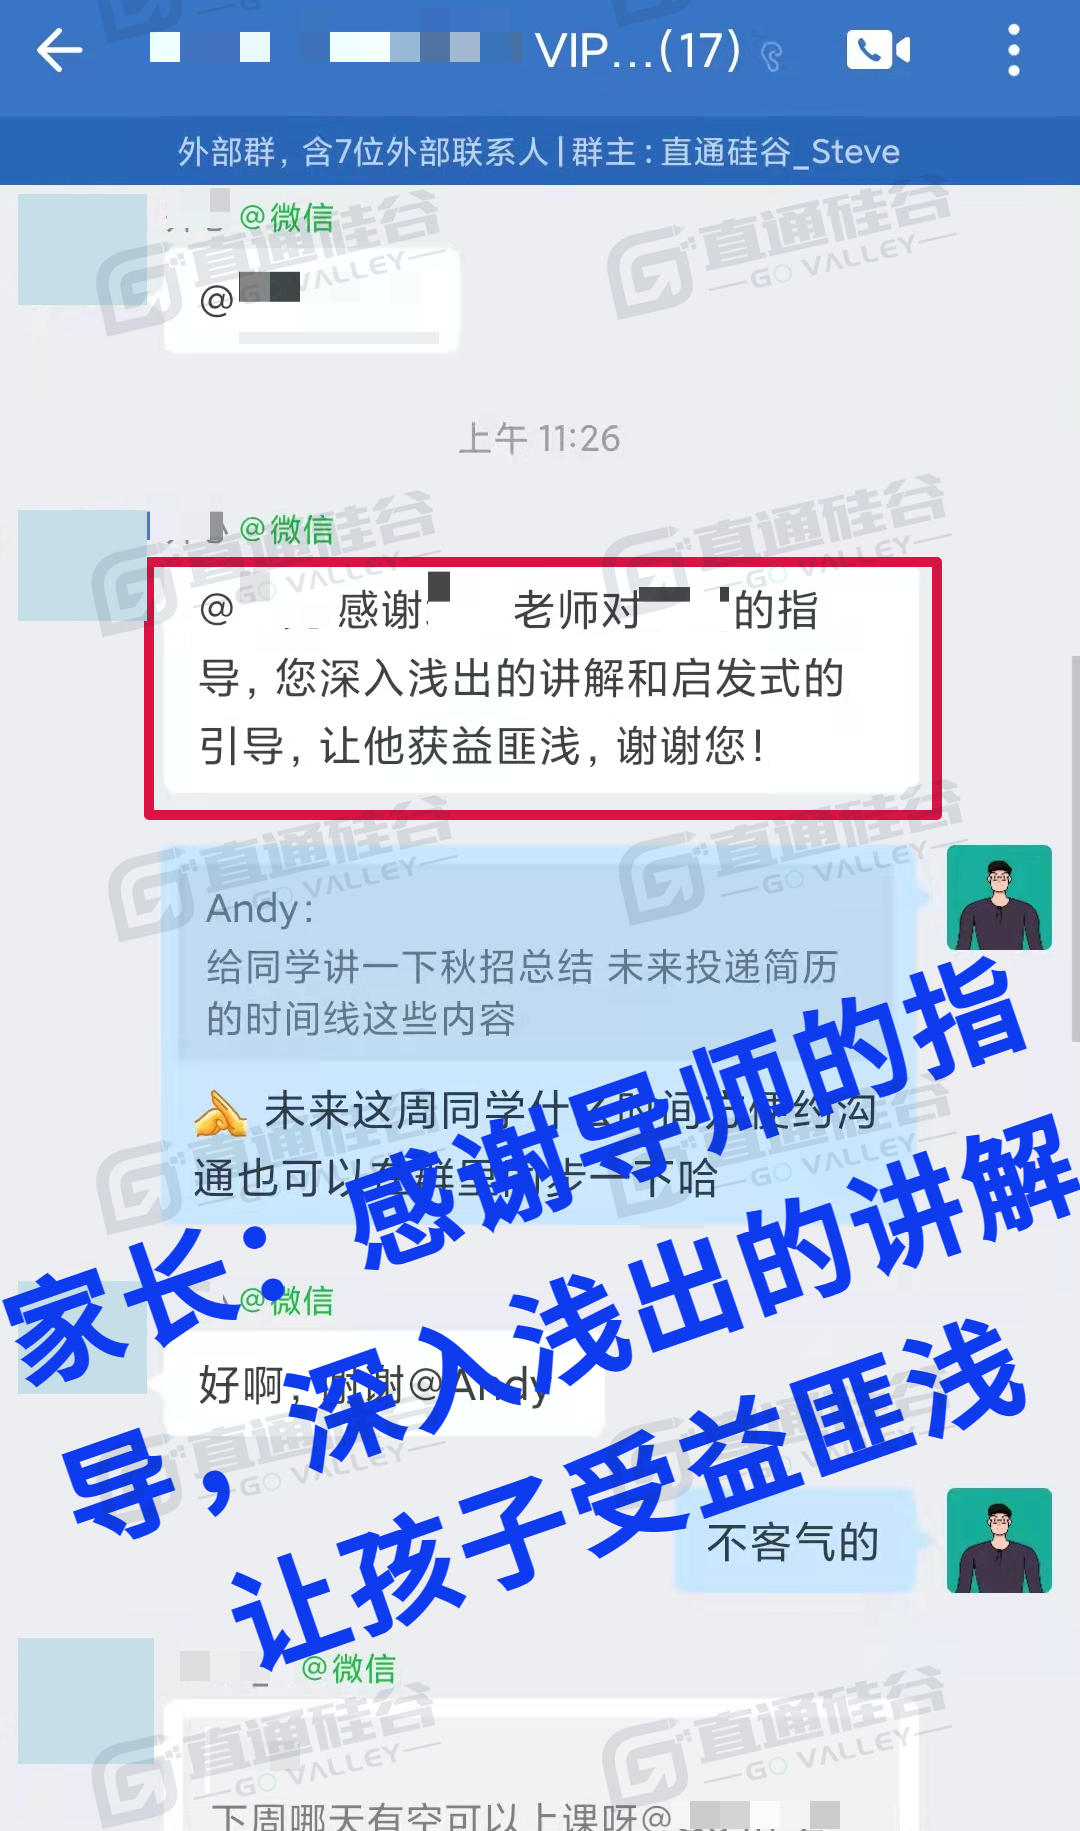Start a voice or video call
Screen dimensions: 1080x1831
[x=879, y=50]
